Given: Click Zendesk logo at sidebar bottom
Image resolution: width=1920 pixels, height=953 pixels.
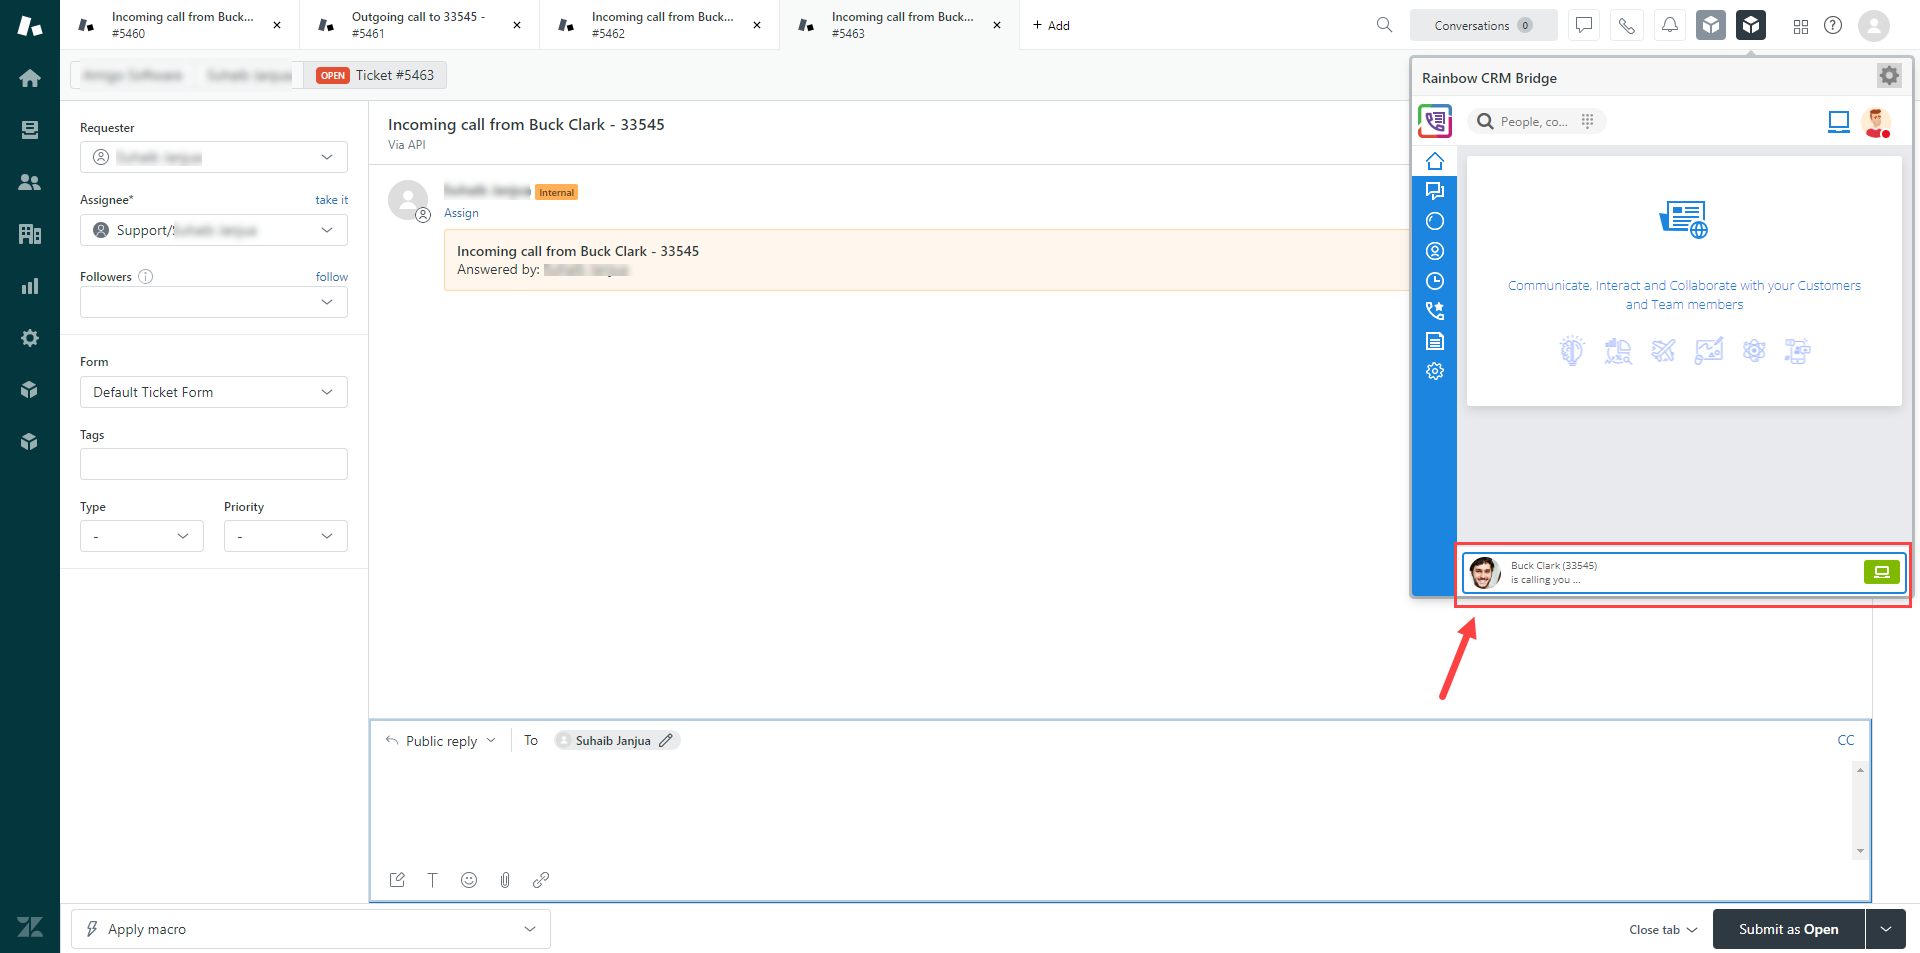Looking at the screenshot, I should tap(30, 927).
